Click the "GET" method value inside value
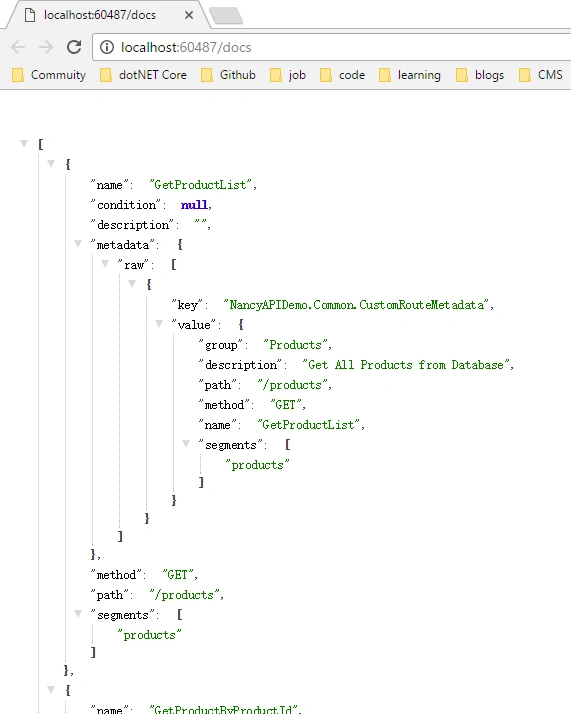This screenshot has width=571, height=714. click(287, 405)
